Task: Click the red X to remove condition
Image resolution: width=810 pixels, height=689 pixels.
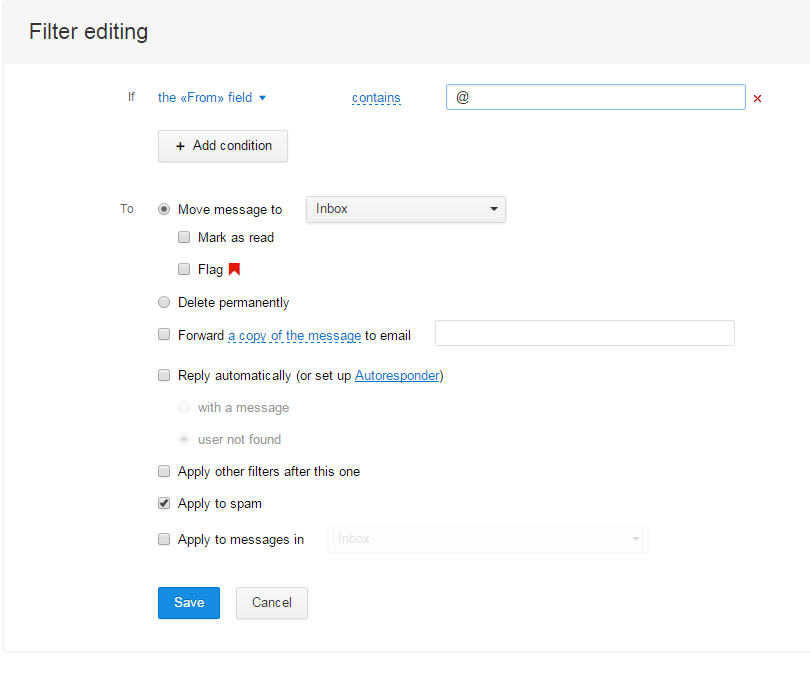Action: tap(757, 98)
